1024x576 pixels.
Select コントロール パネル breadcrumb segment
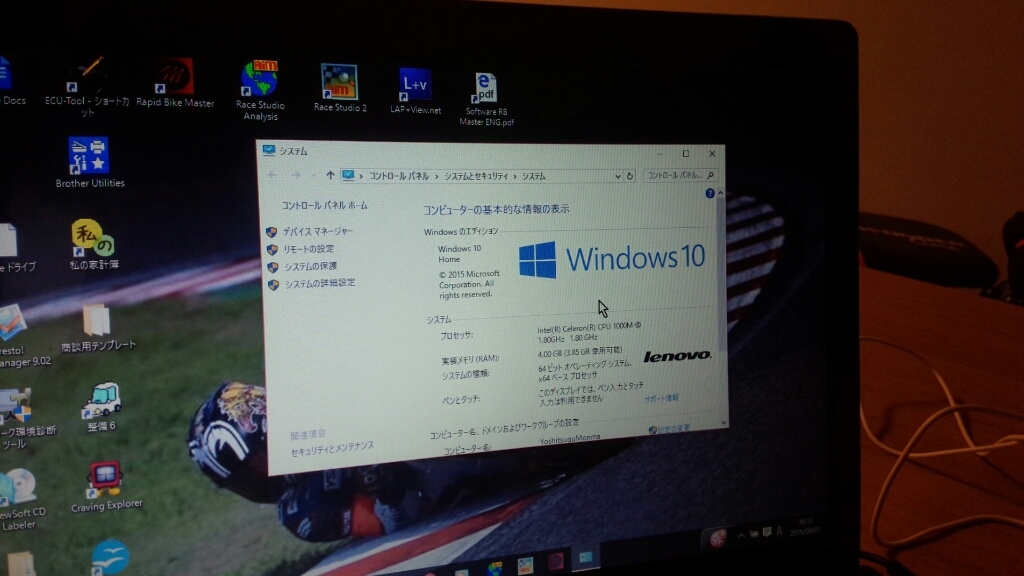(x=398, y=176)
